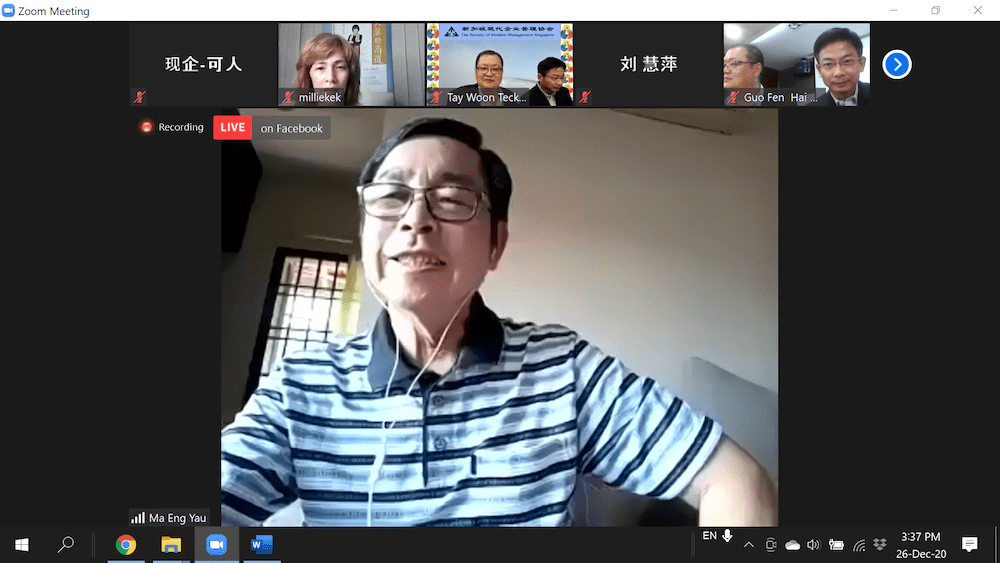Open File Explorer from the taskbar
This screenshot has height=563, width=1000.
pyautogui.click(x=171, y=545)
